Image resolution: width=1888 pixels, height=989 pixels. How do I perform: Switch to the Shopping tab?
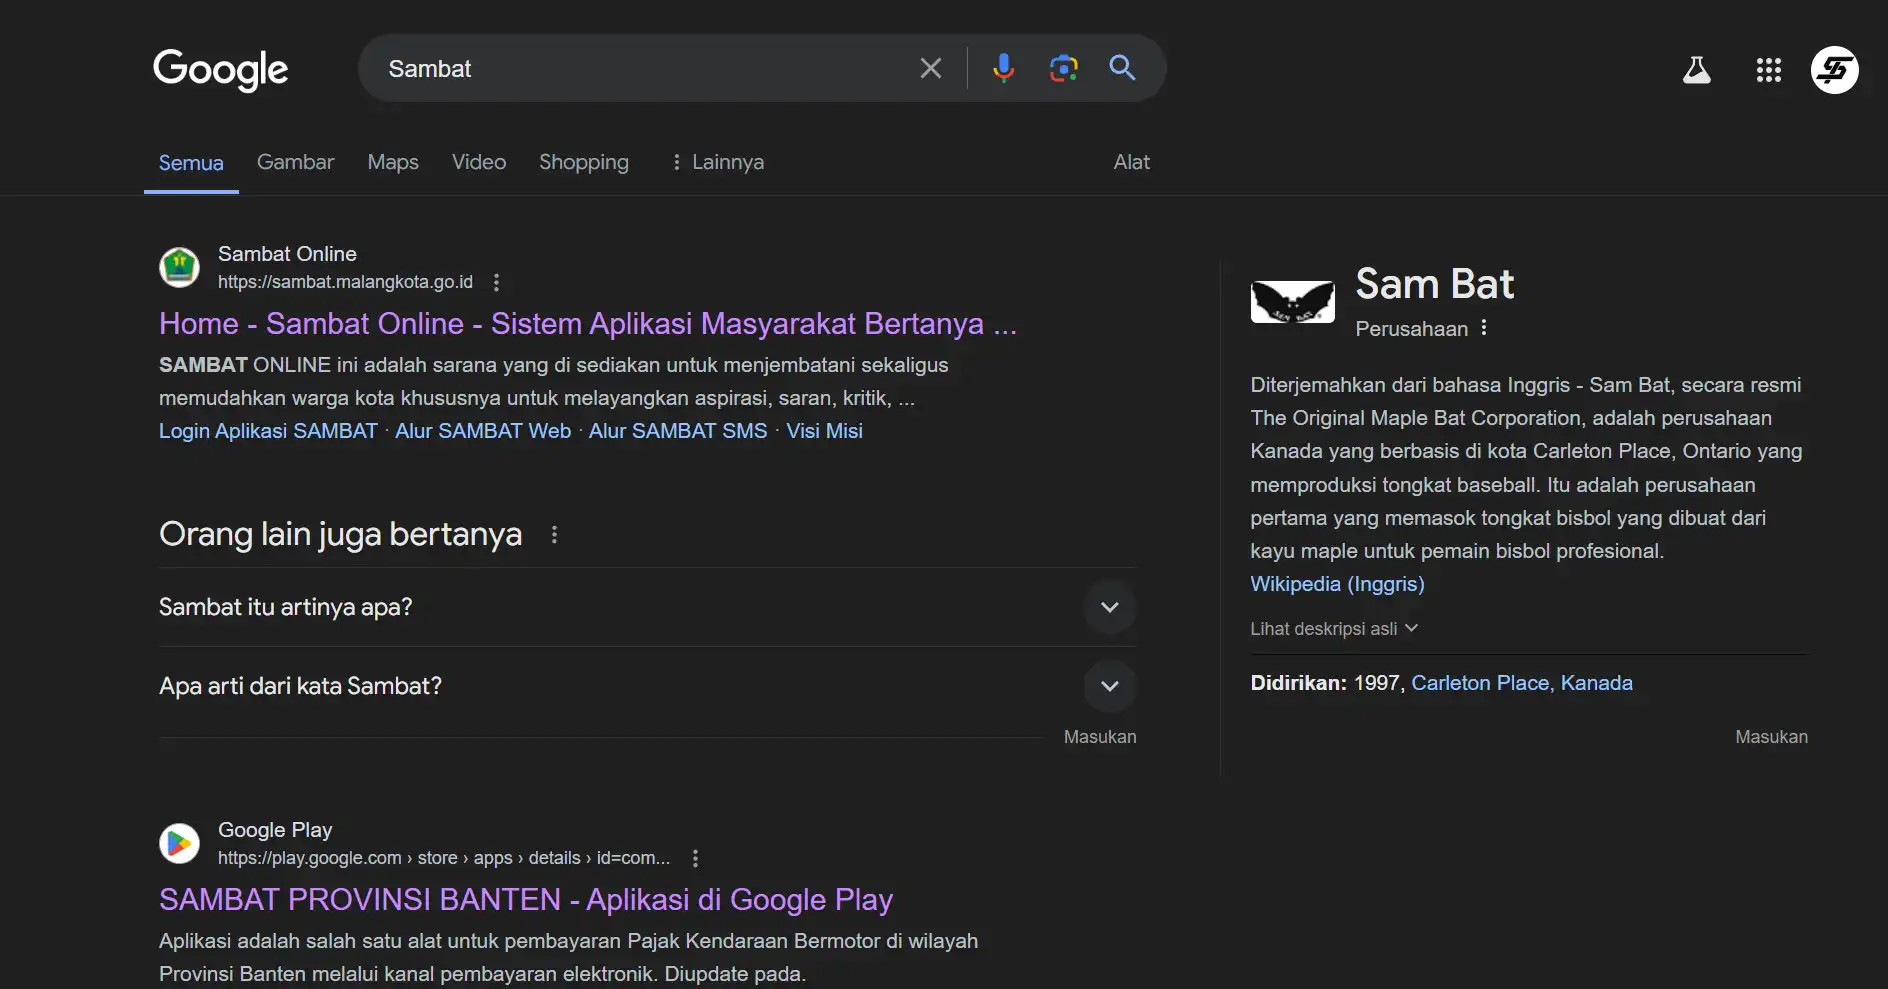(584, 162)
